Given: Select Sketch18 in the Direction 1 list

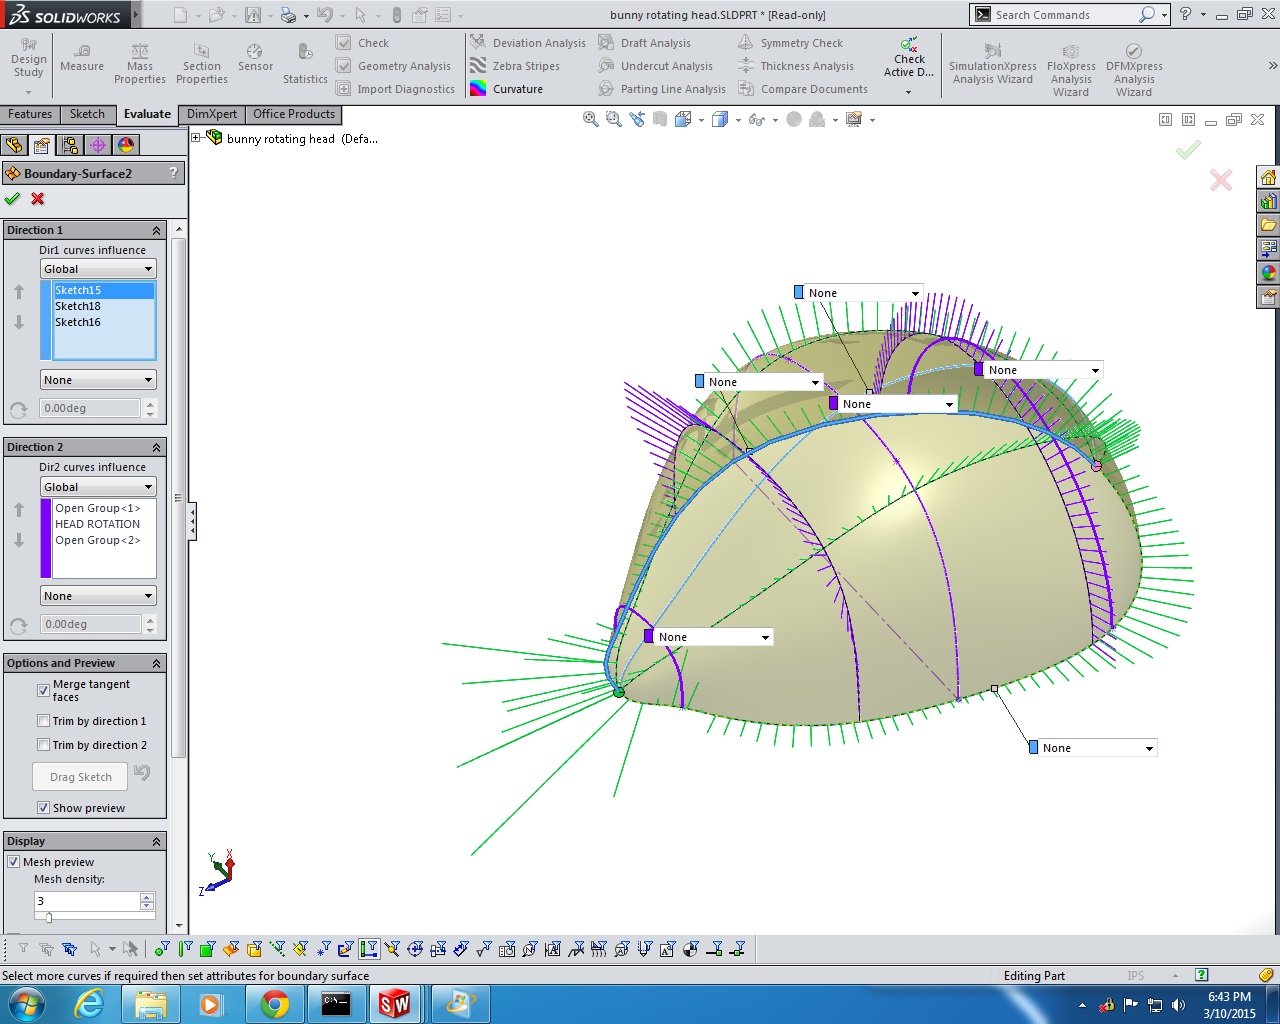Looking at the screenshot, I should point(78,306).
